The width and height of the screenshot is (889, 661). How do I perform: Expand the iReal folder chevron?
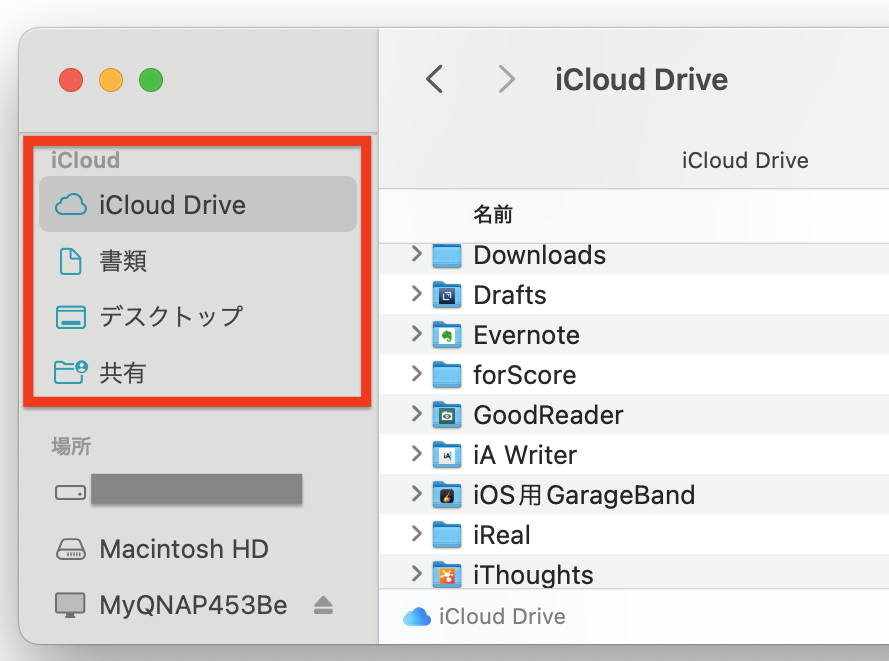coord(417,533)
